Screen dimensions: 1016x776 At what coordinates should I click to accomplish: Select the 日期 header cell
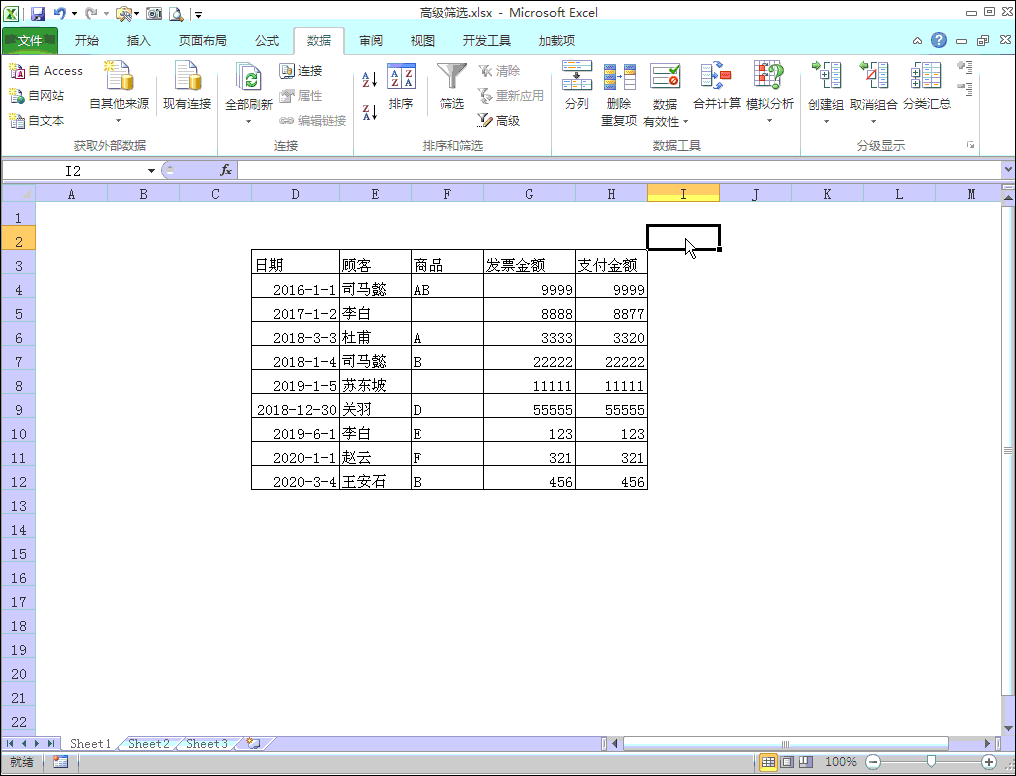tap(295, 264)
